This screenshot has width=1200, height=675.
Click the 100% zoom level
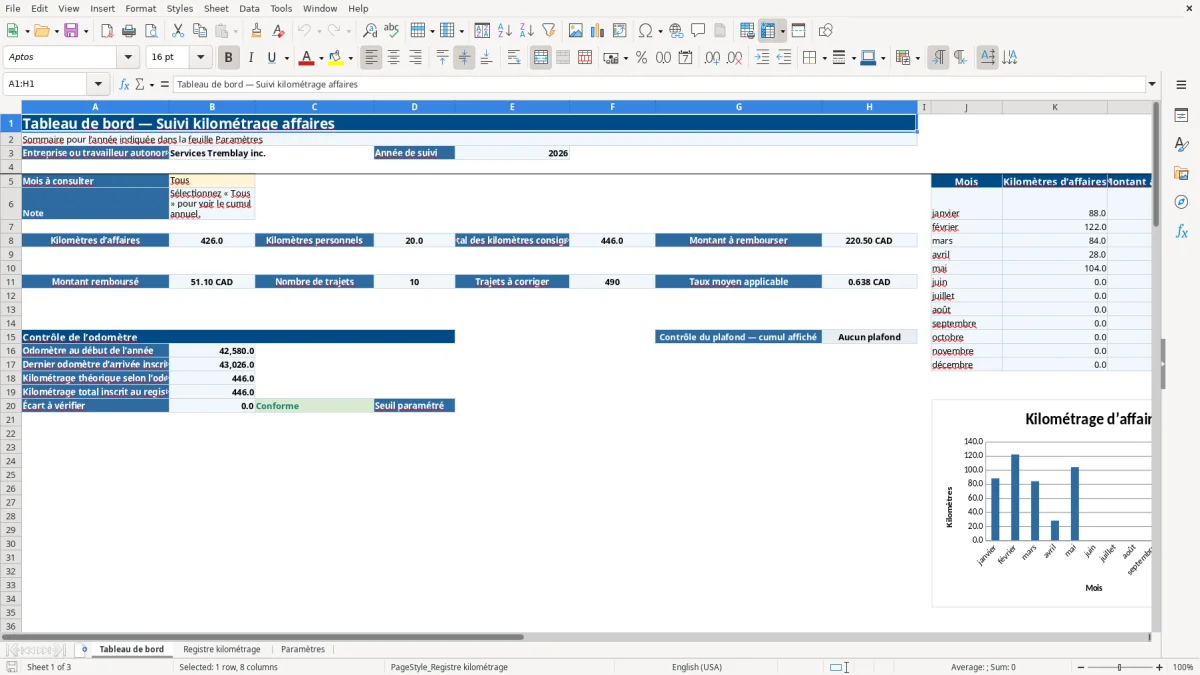[x=1183, y=667]
